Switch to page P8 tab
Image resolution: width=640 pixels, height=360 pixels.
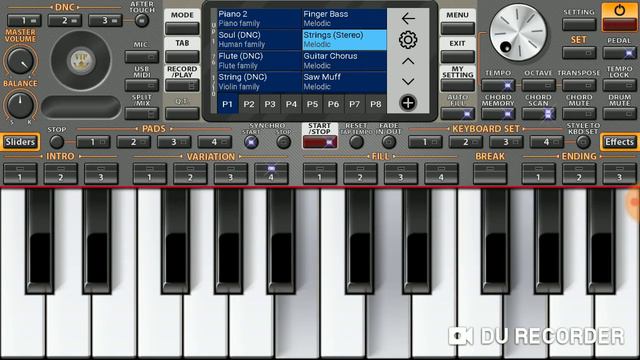[x=376, y=104]
